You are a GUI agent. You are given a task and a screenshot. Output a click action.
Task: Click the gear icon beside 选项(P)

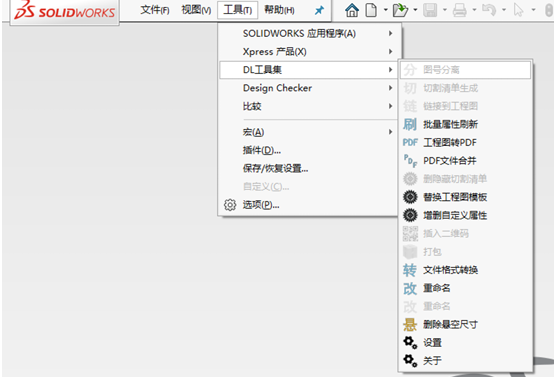[230, 205]
